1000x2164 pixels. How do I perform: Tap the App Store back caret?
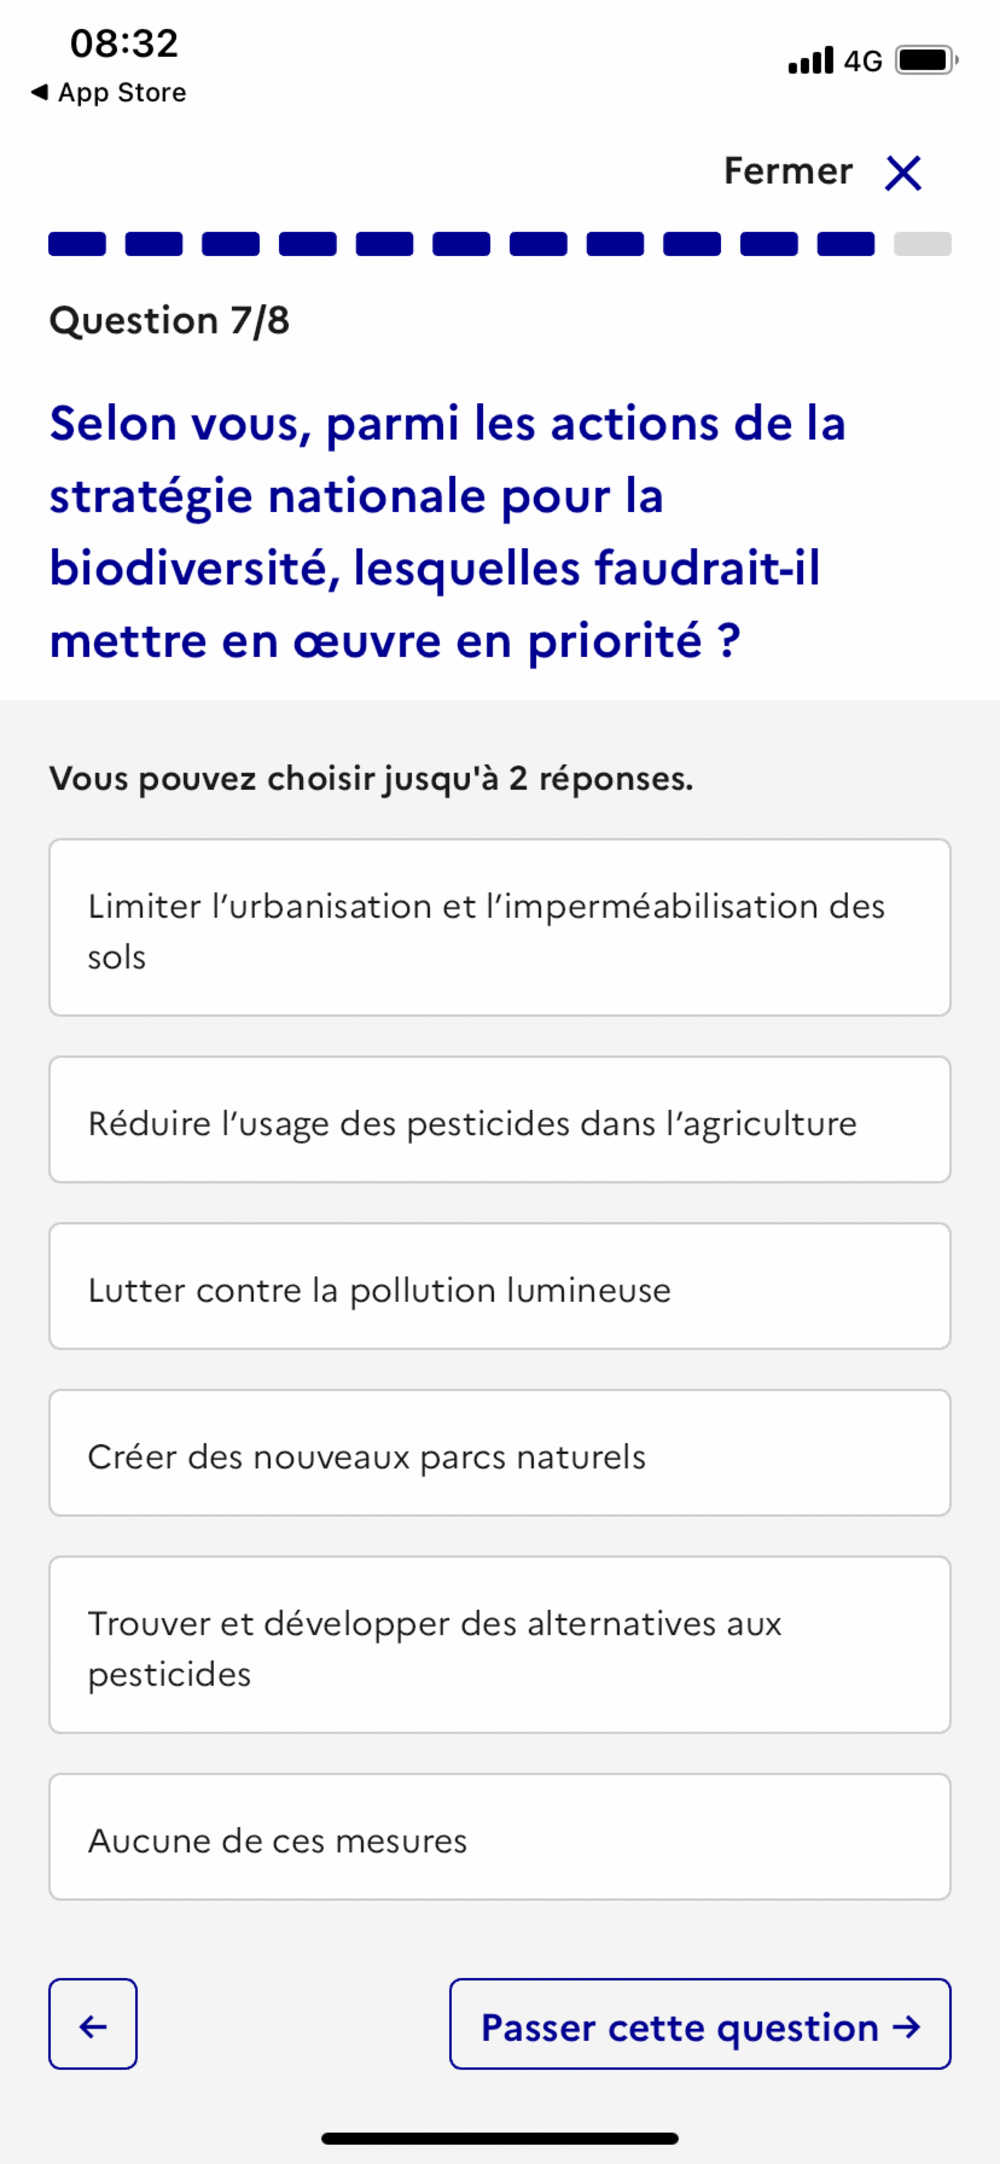point(40,92)
